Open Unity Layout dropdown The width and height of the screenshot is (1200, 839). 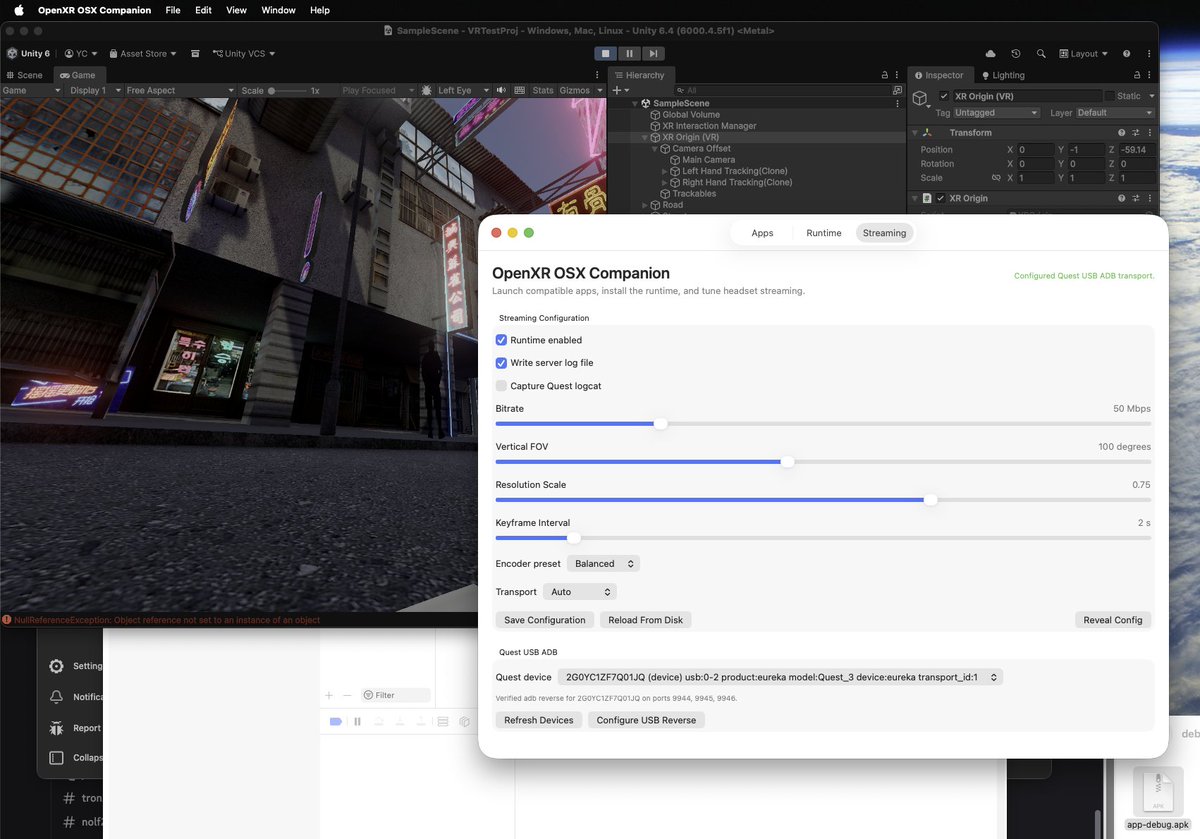coord(1083,53)
